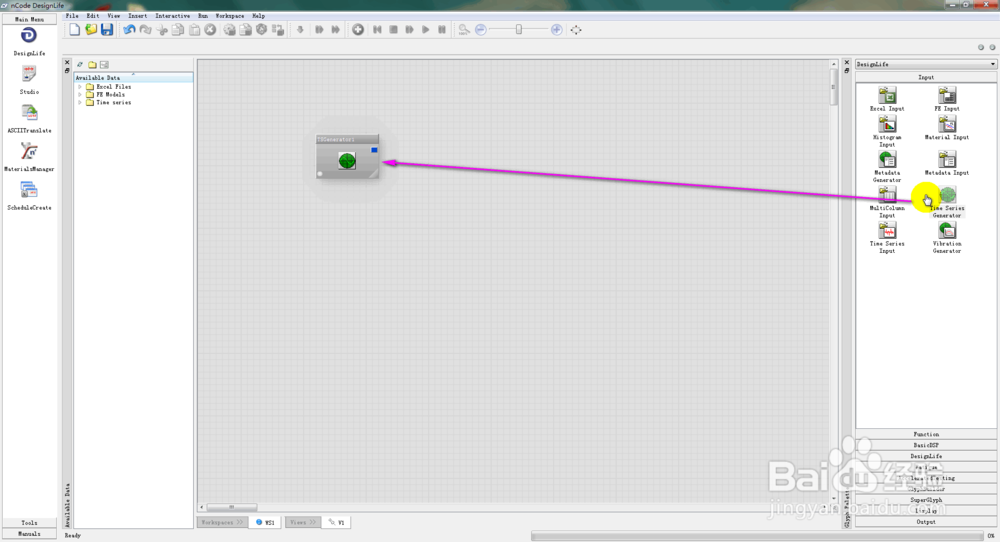Select the Metadata Generator glyph
Image resolution: width=1000 pixels, height=542 pixels.
coord(887,167)
